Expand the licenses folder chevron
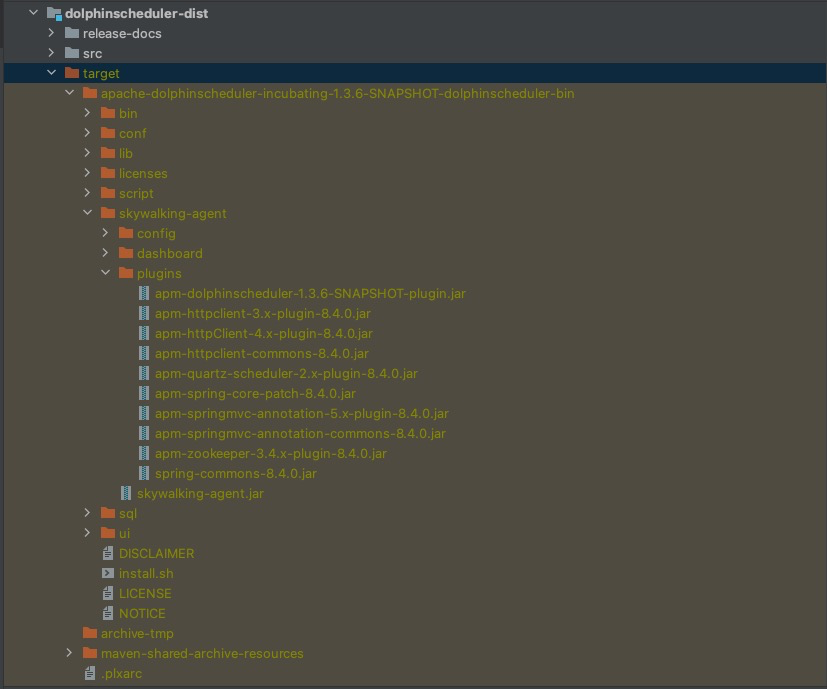827x689 pixels. pos(87,173)
